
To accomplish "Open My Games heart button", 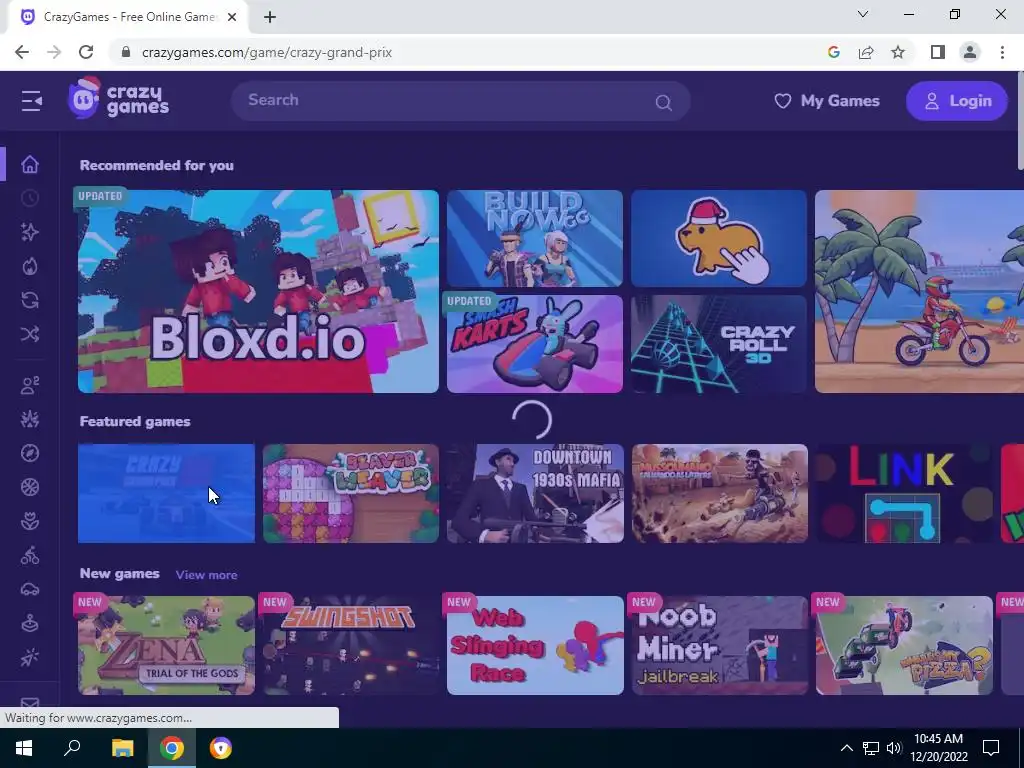I will pyautogui.click(x=827, y=101).
